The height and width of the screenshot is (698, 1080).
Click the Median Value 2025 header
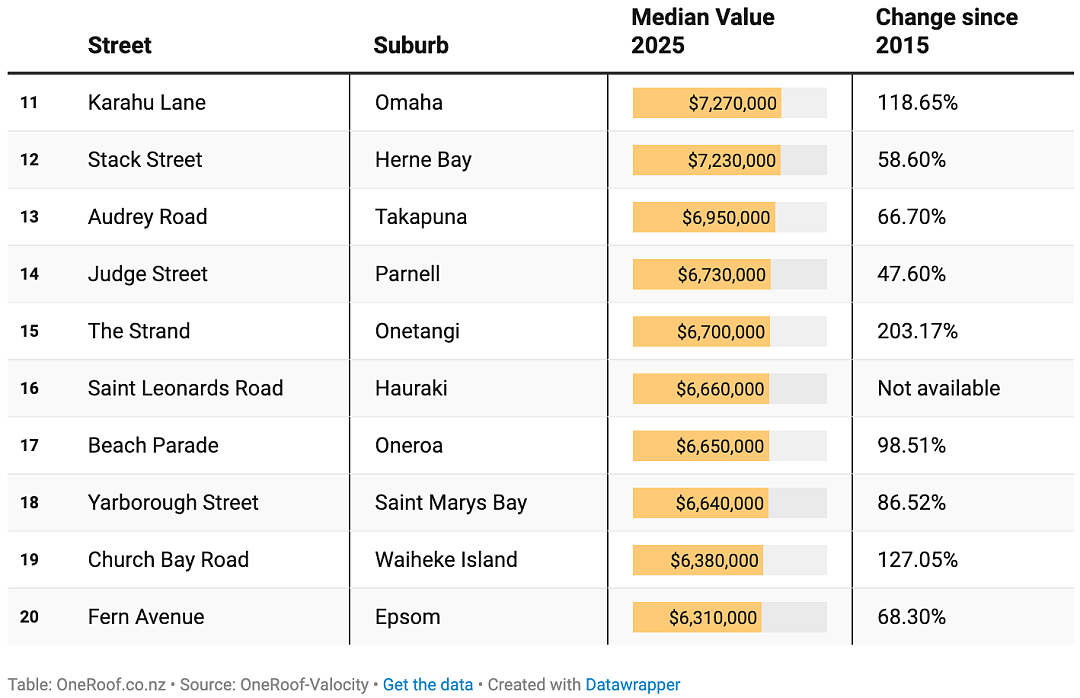703,31
